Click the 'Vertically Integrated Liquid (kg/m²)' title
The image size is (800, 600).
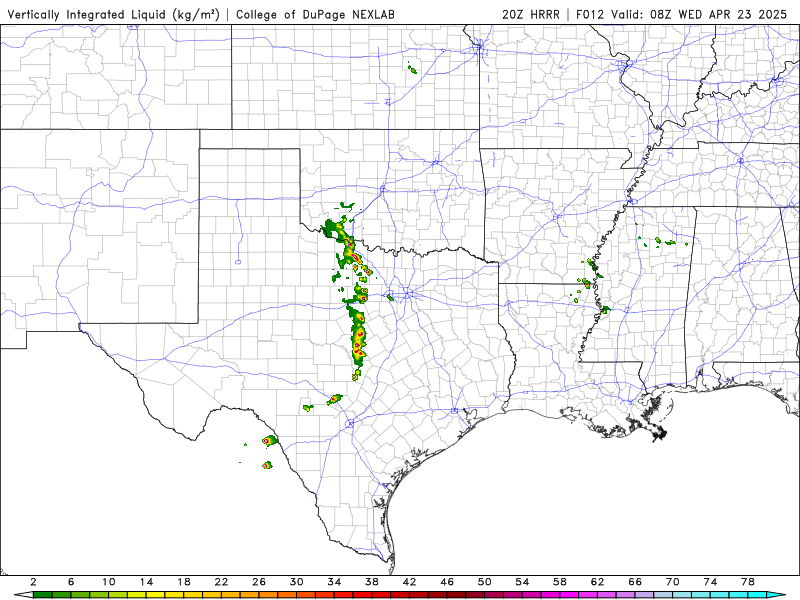point(113,14)
